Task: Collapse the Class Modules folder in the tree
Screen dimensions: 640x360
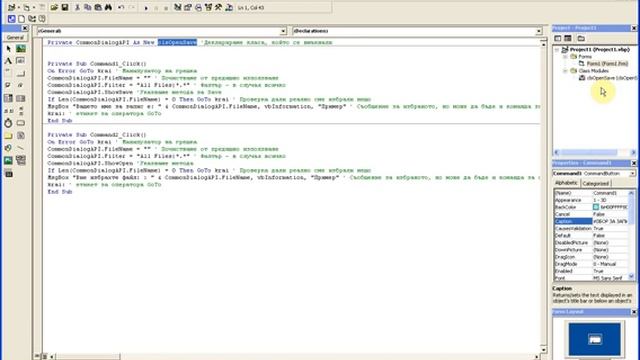Action: pyautogui.click(x=566, y=71)
